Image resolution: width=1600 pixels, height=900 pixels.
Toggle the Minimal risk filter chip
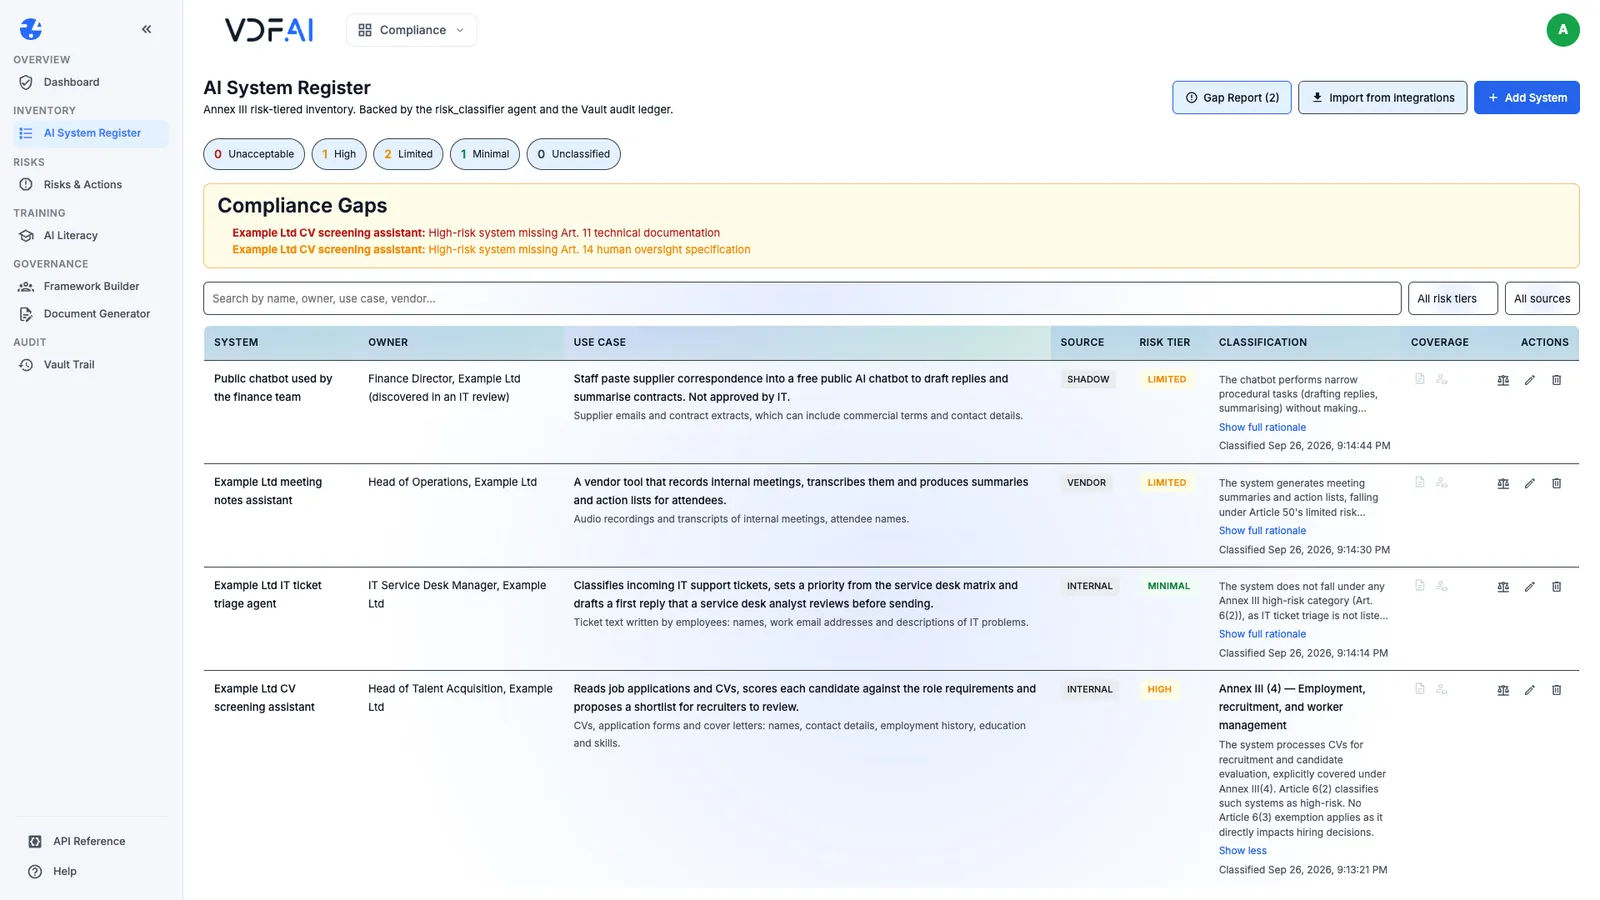[485, 154]
